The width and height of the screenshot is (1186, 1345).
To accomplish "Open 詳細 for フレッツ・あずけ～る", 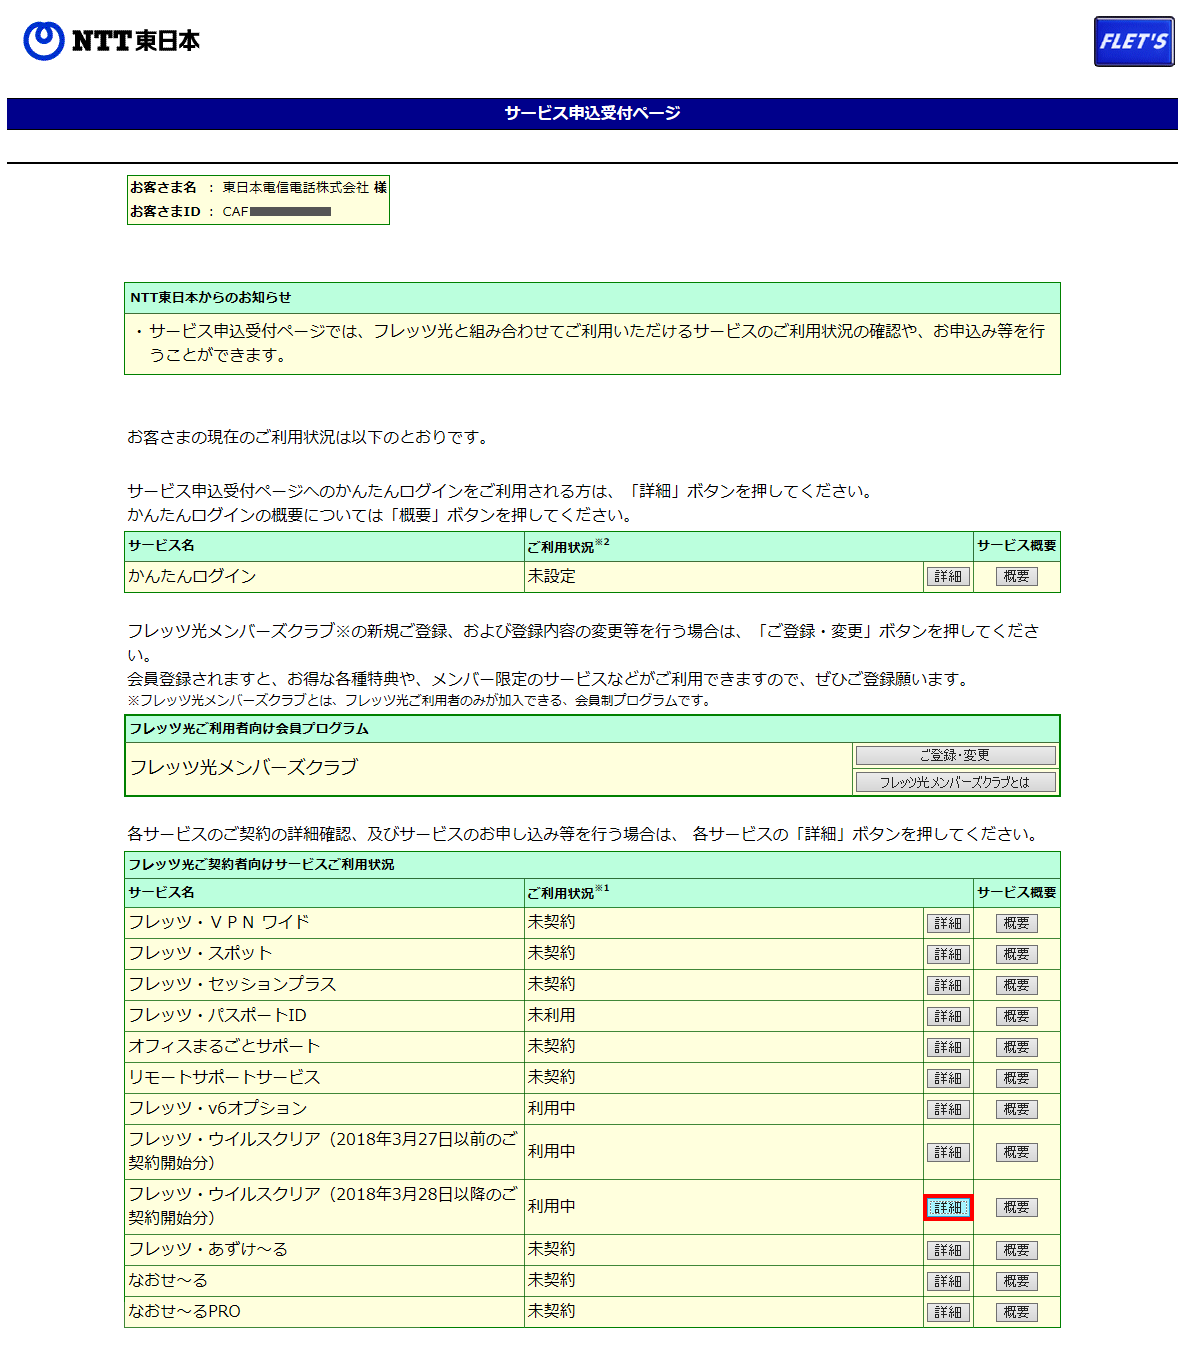I will click(947, 1251).
